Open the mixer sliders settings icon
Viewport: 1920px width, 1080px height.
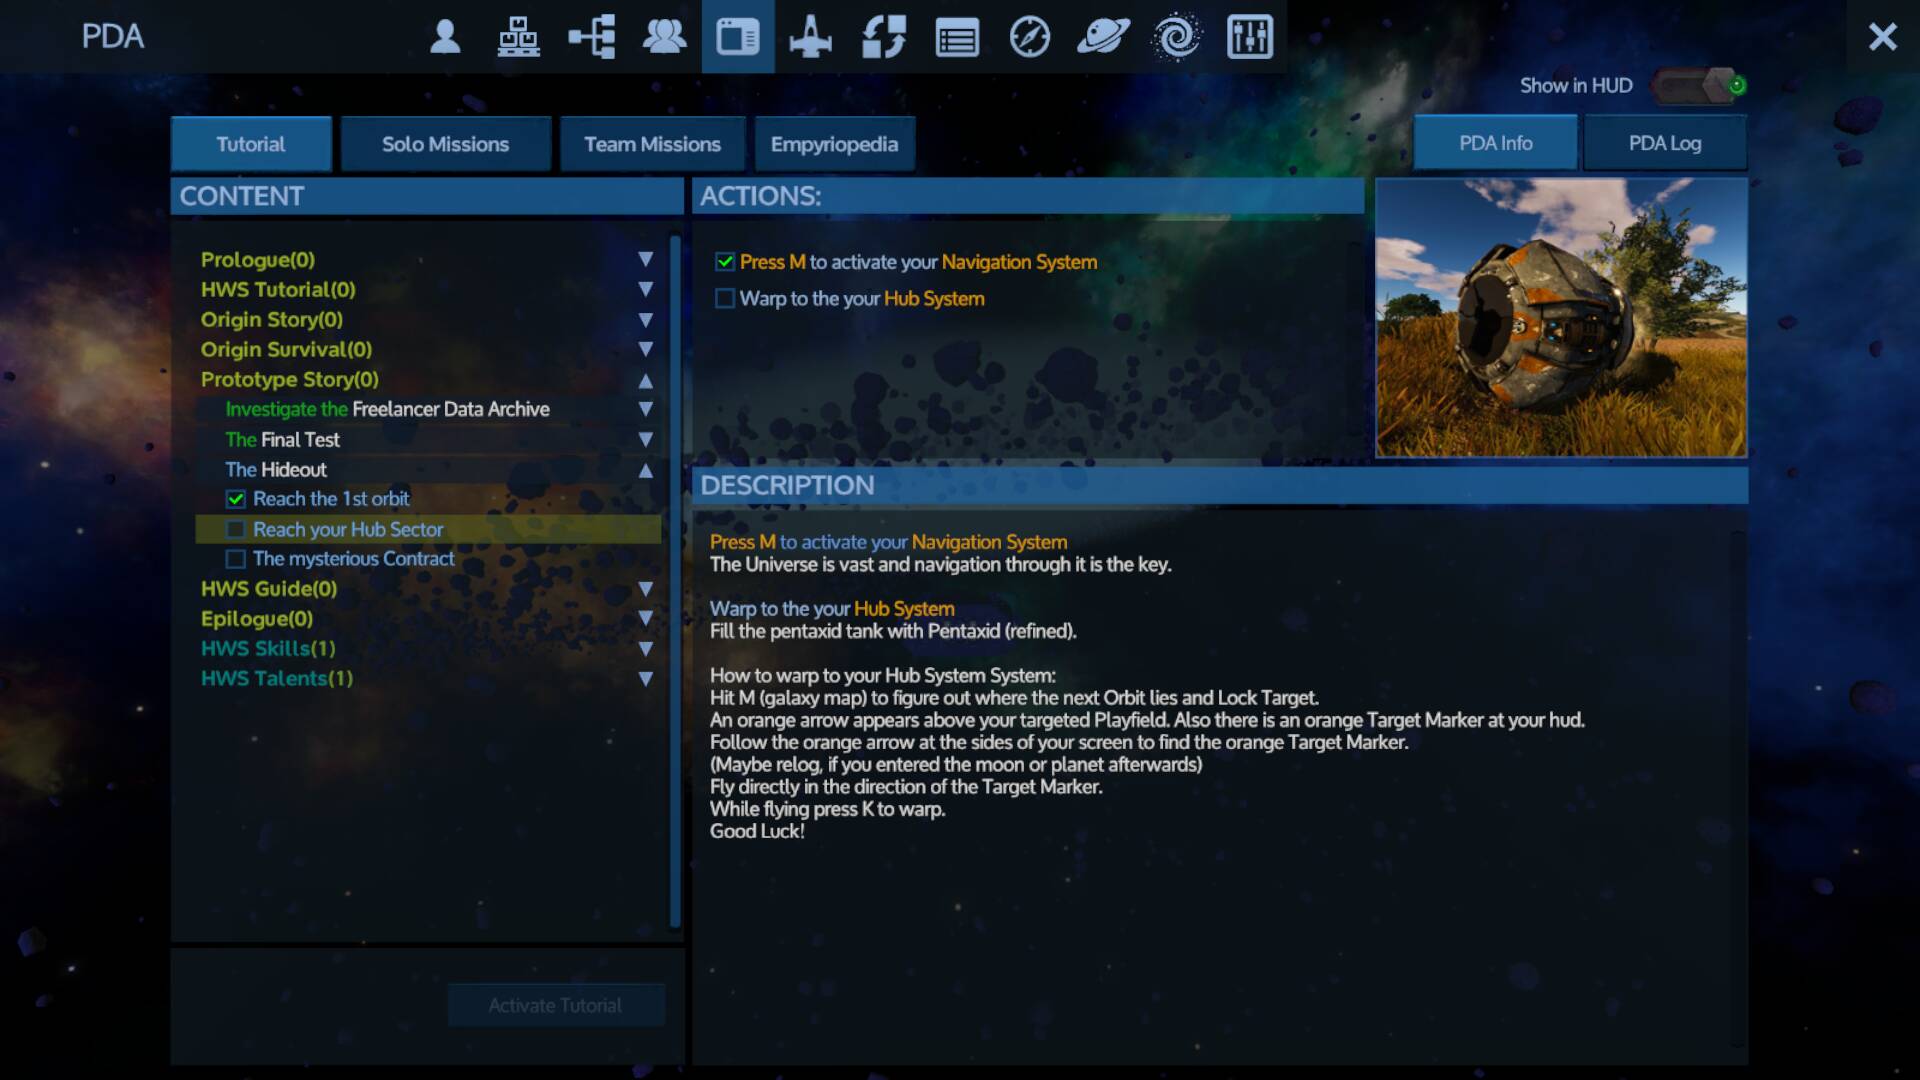pos(1250,37)
